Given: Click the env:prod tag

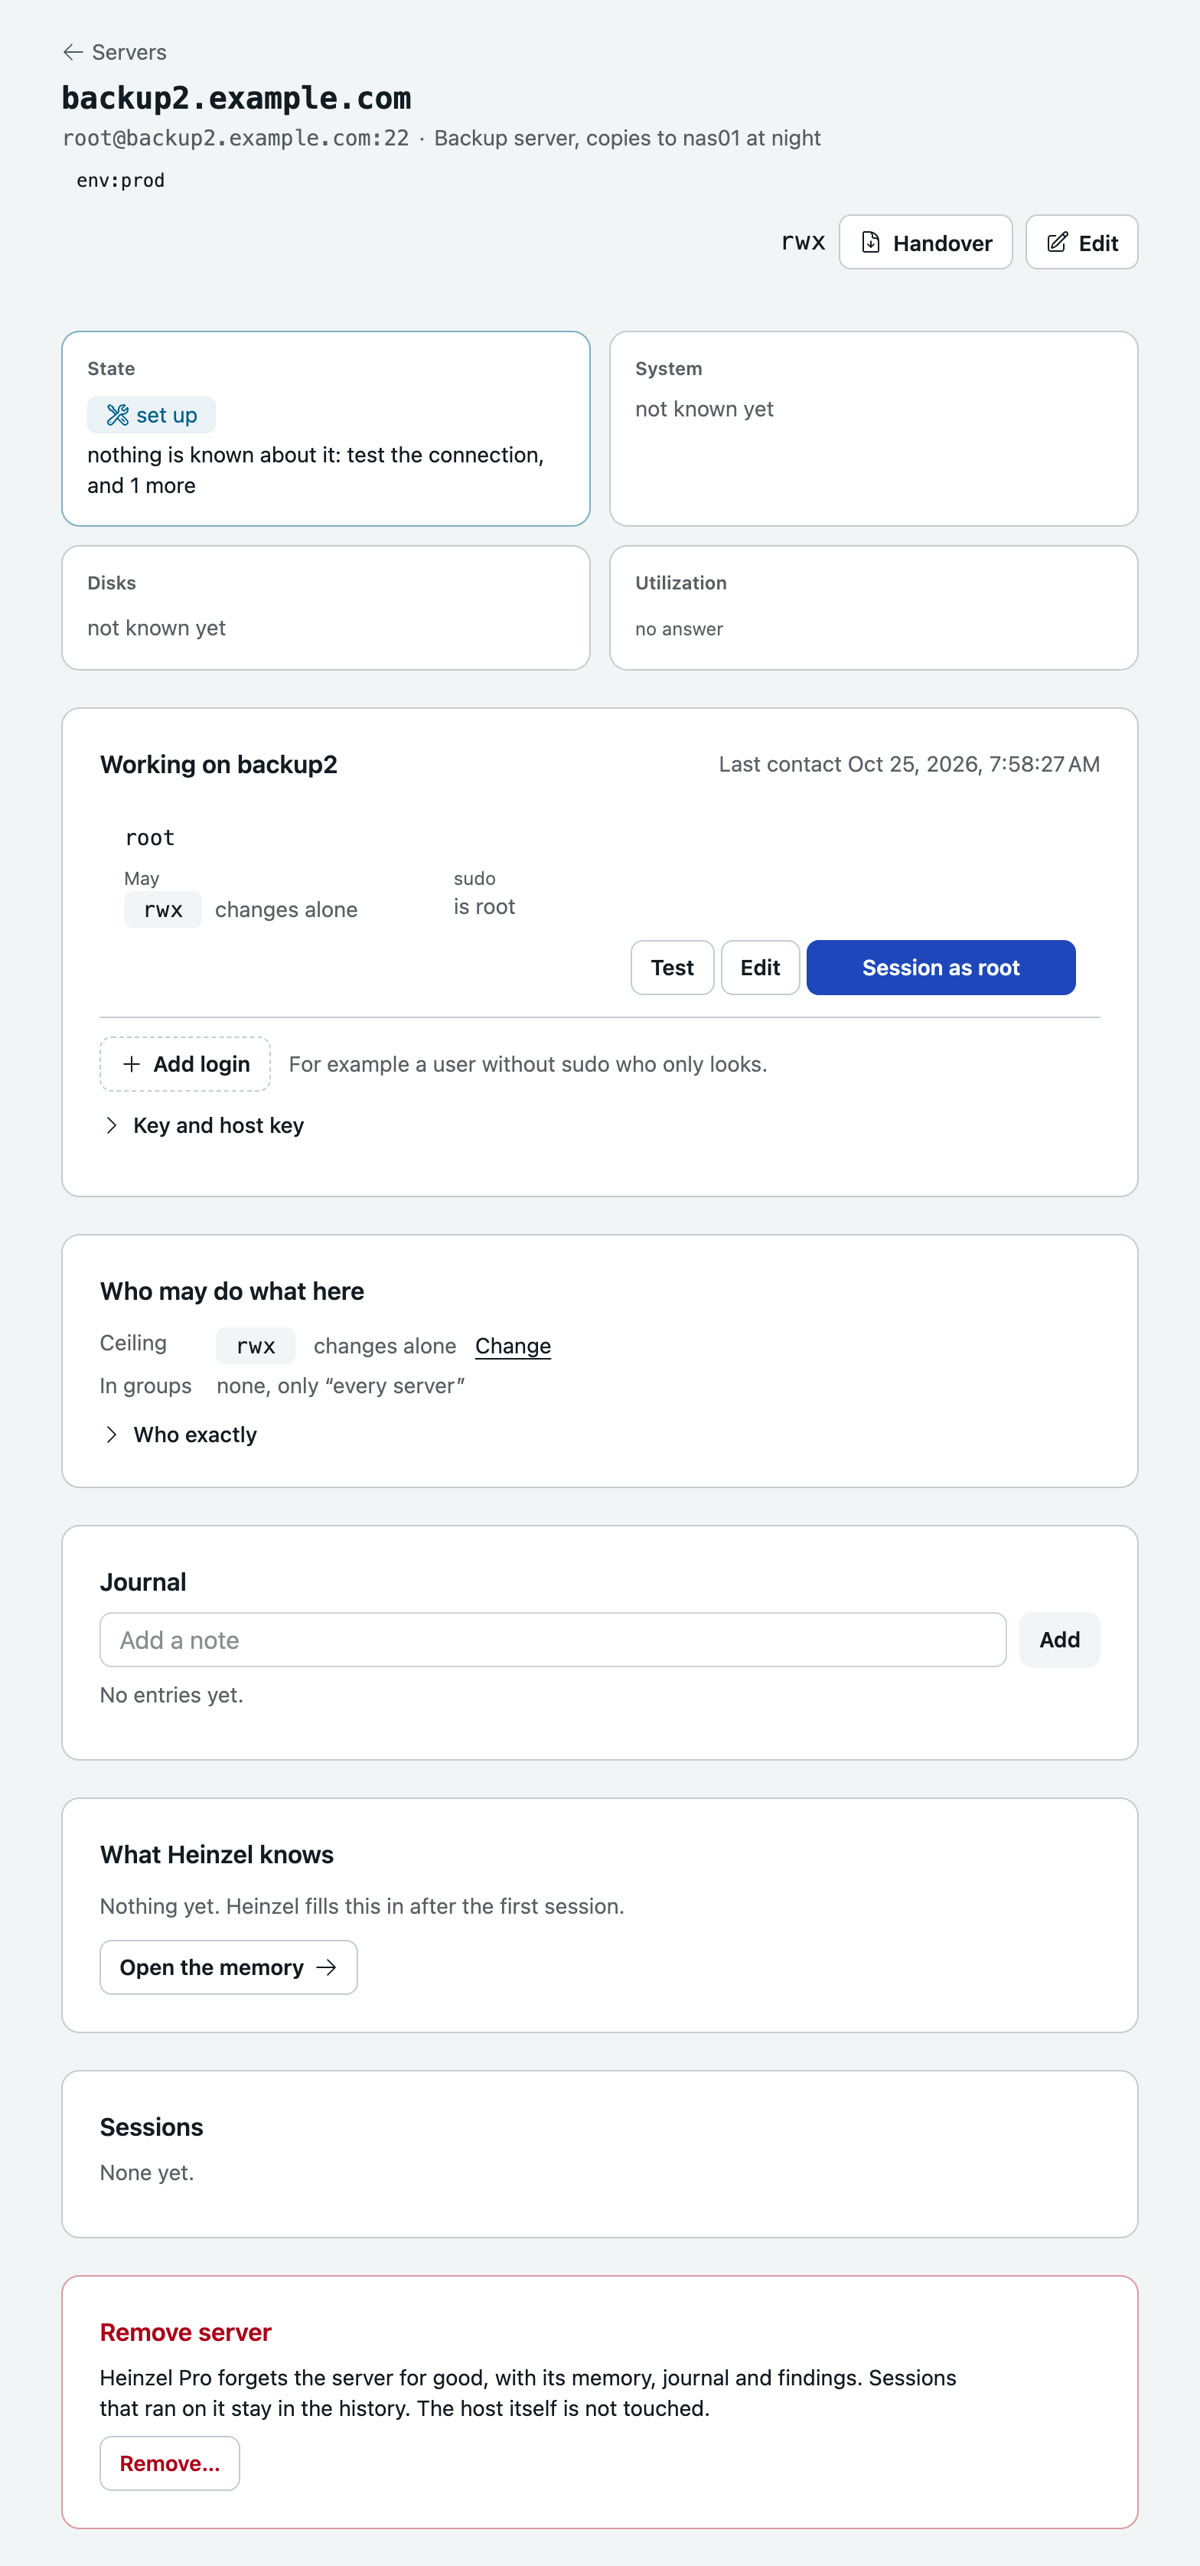Looking at the screenshot, I should pyautogui.click(x=120, y=180).
